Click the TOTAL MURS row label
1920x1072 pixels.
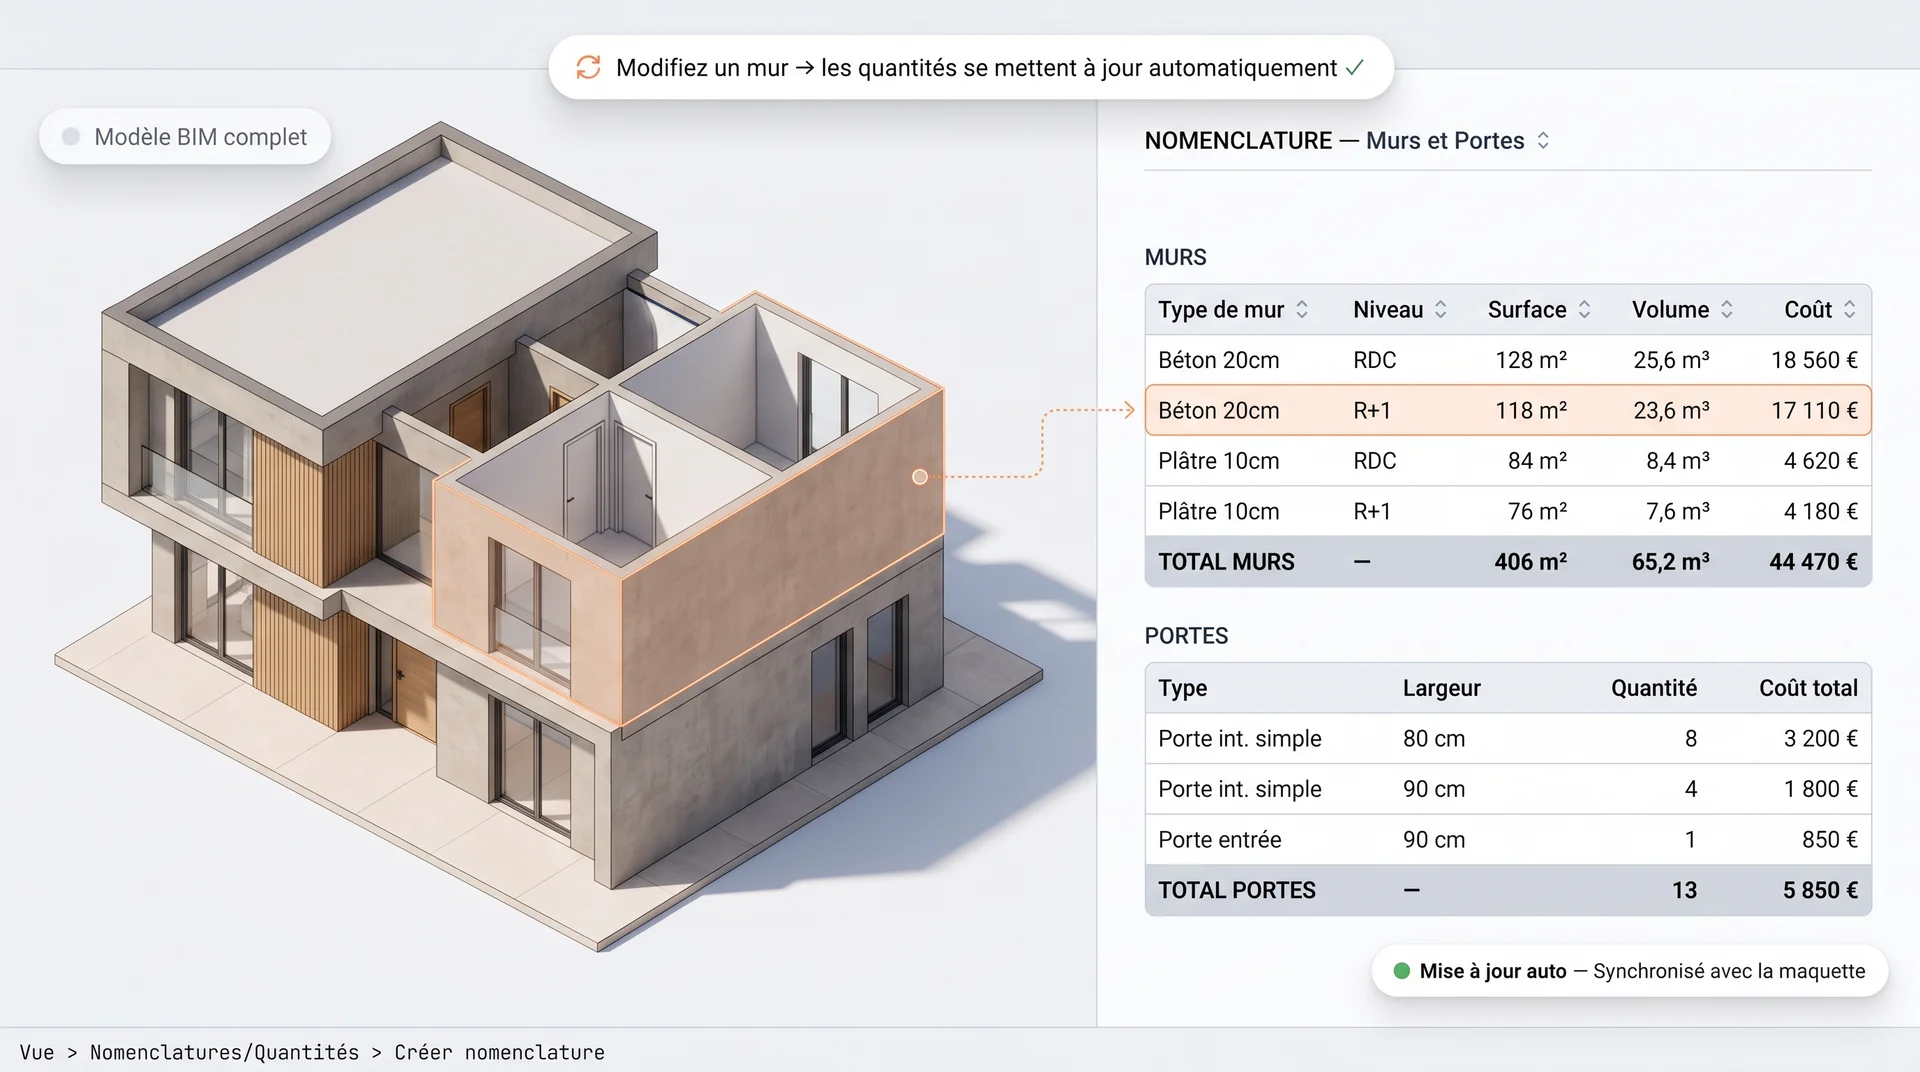click(1226, 562)
